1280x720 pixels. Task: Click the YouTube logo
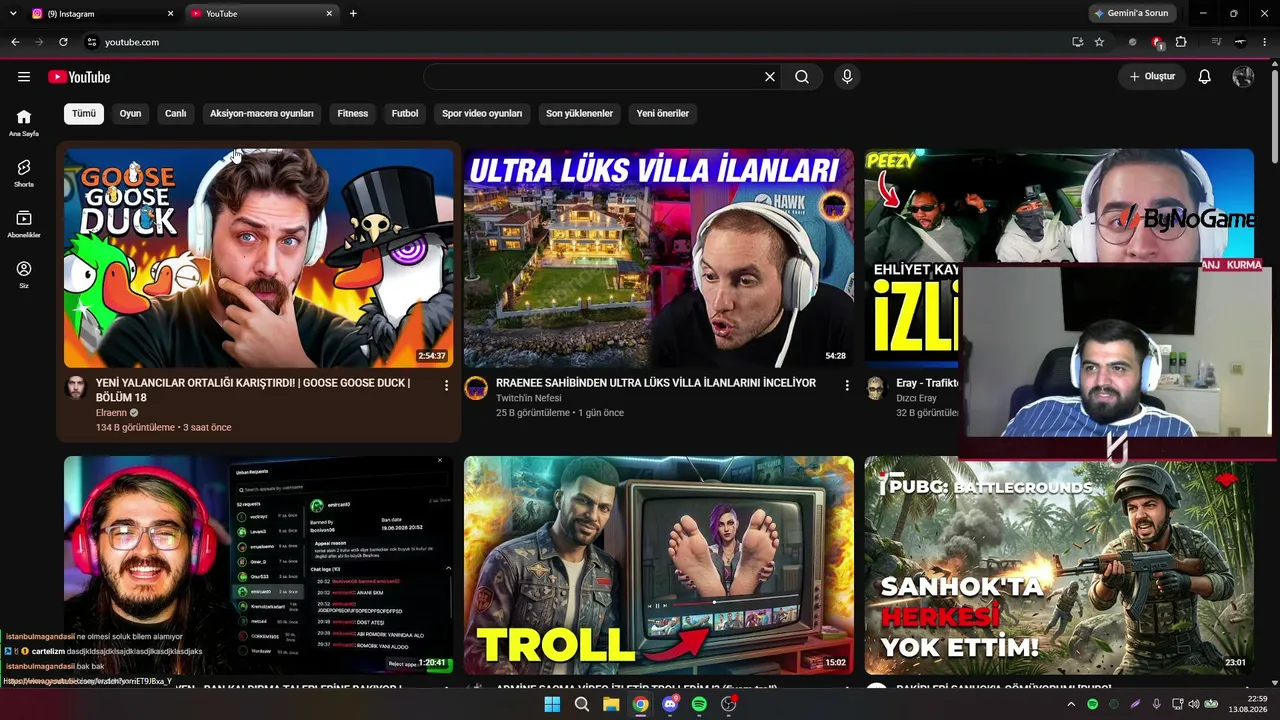[79, 77]
